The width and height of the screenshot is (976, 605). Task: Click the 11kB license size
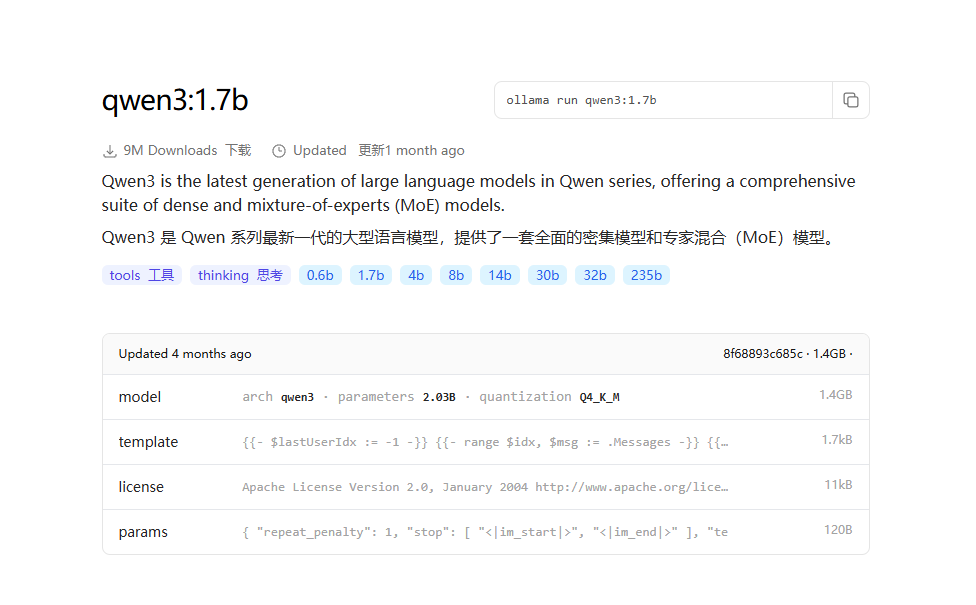point(838,485)
